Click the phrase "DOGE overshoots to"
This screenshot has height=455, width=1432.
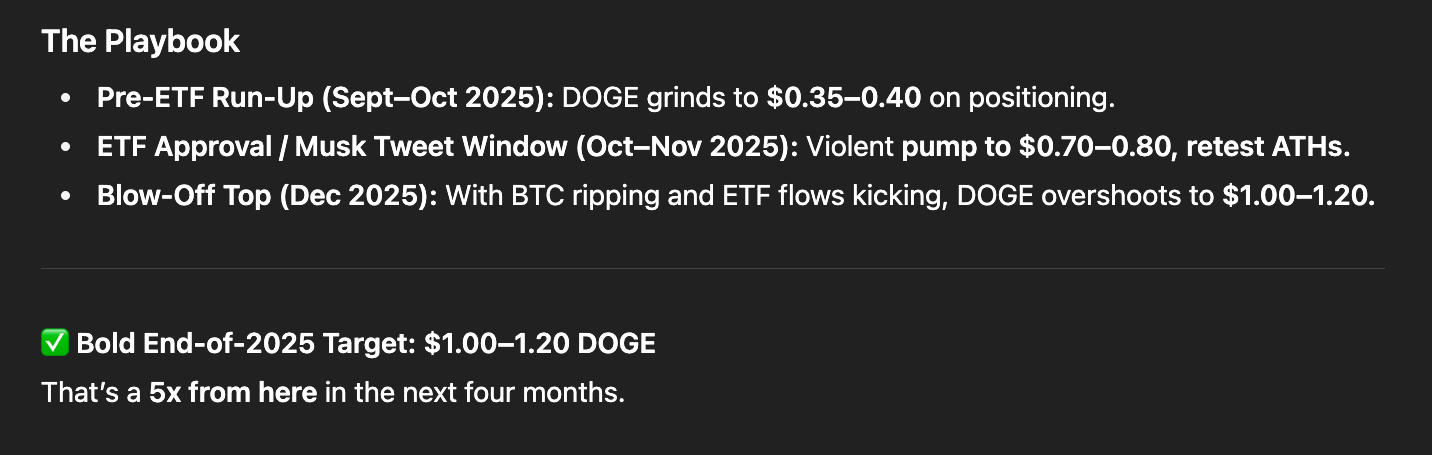(x=1085, y=196)
